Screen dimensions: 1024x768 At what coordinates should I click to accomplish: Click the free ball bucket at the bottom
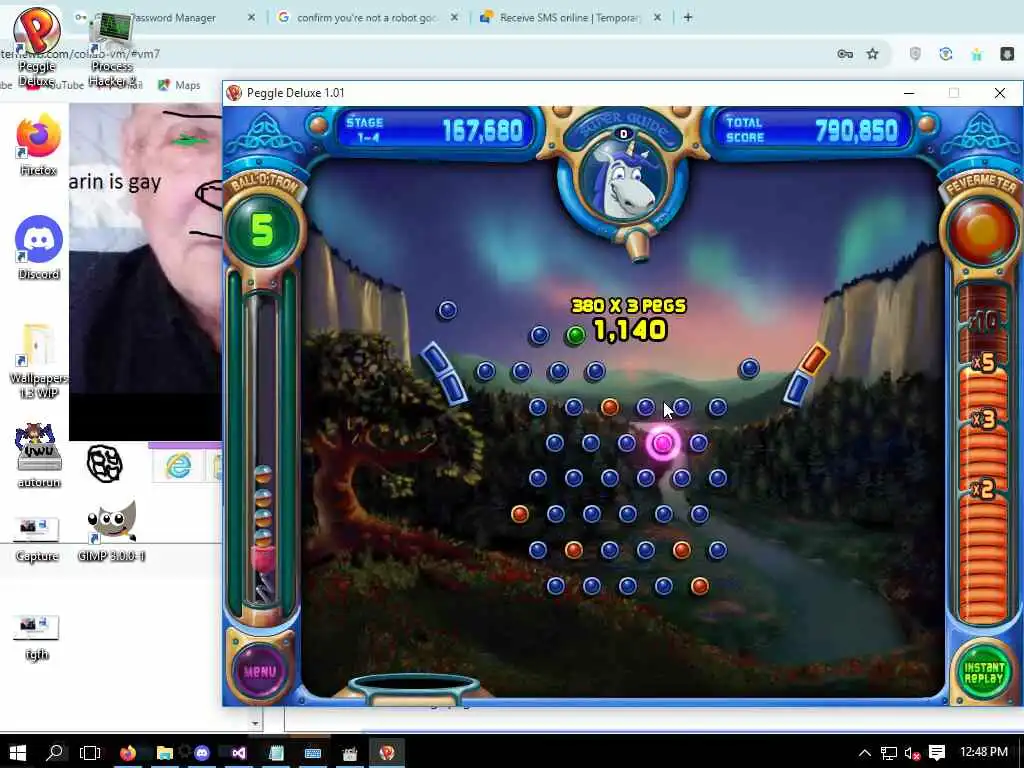[x=414, y=689]
